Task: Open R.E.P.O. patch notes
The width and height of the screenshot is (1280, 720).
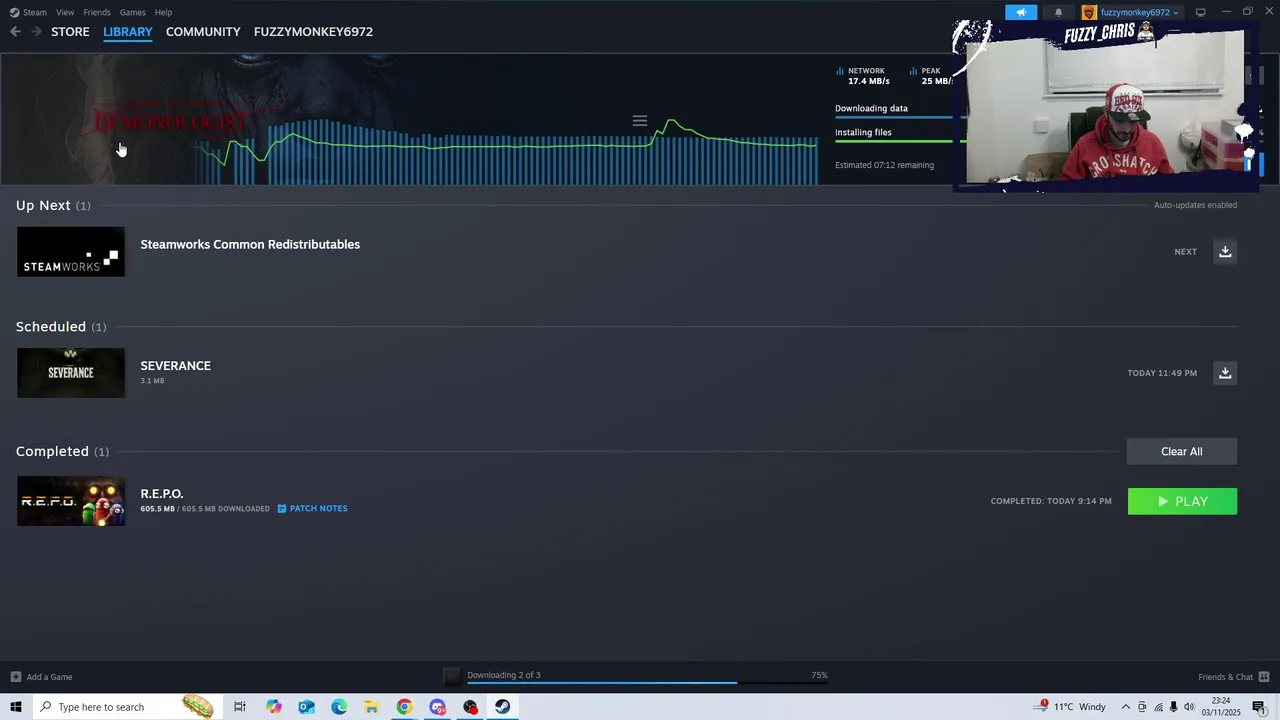Action: (x=312, y=508)
